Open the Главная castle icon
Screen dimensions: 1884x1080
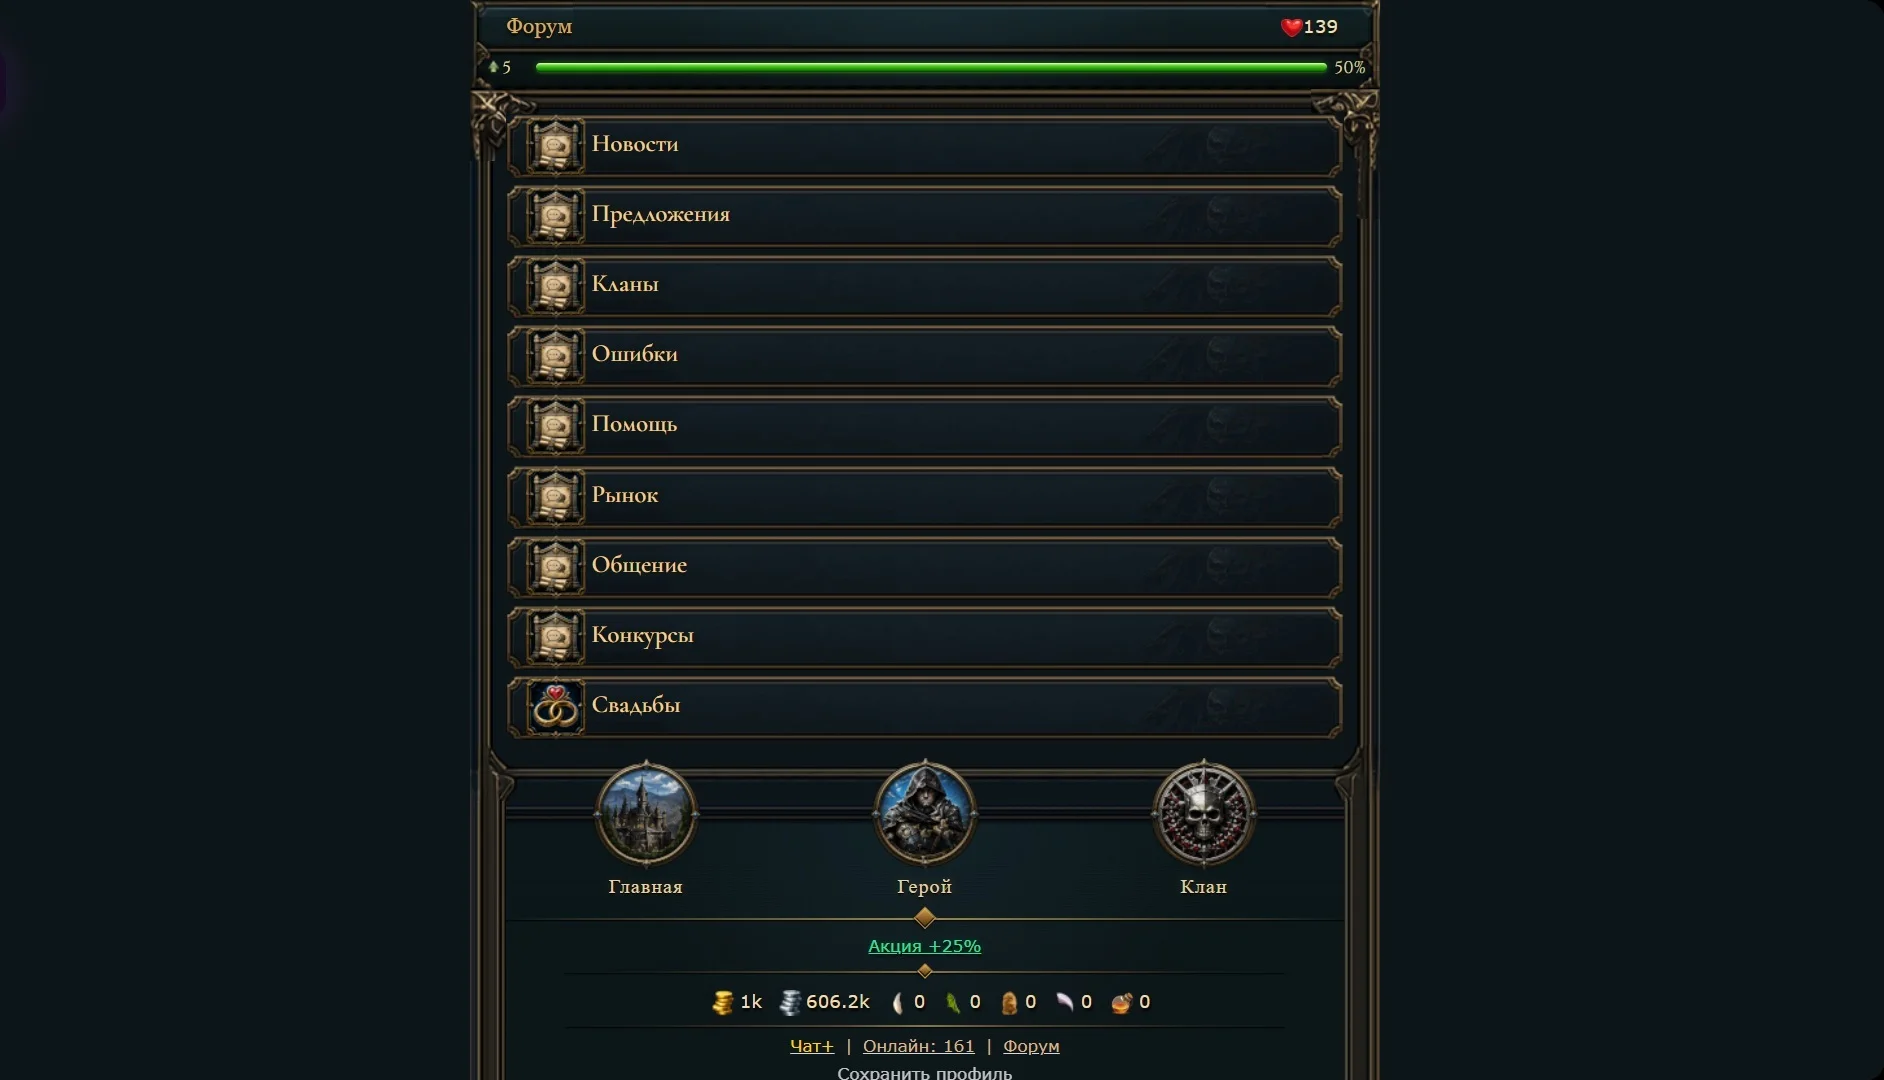(x=645, y=814)
